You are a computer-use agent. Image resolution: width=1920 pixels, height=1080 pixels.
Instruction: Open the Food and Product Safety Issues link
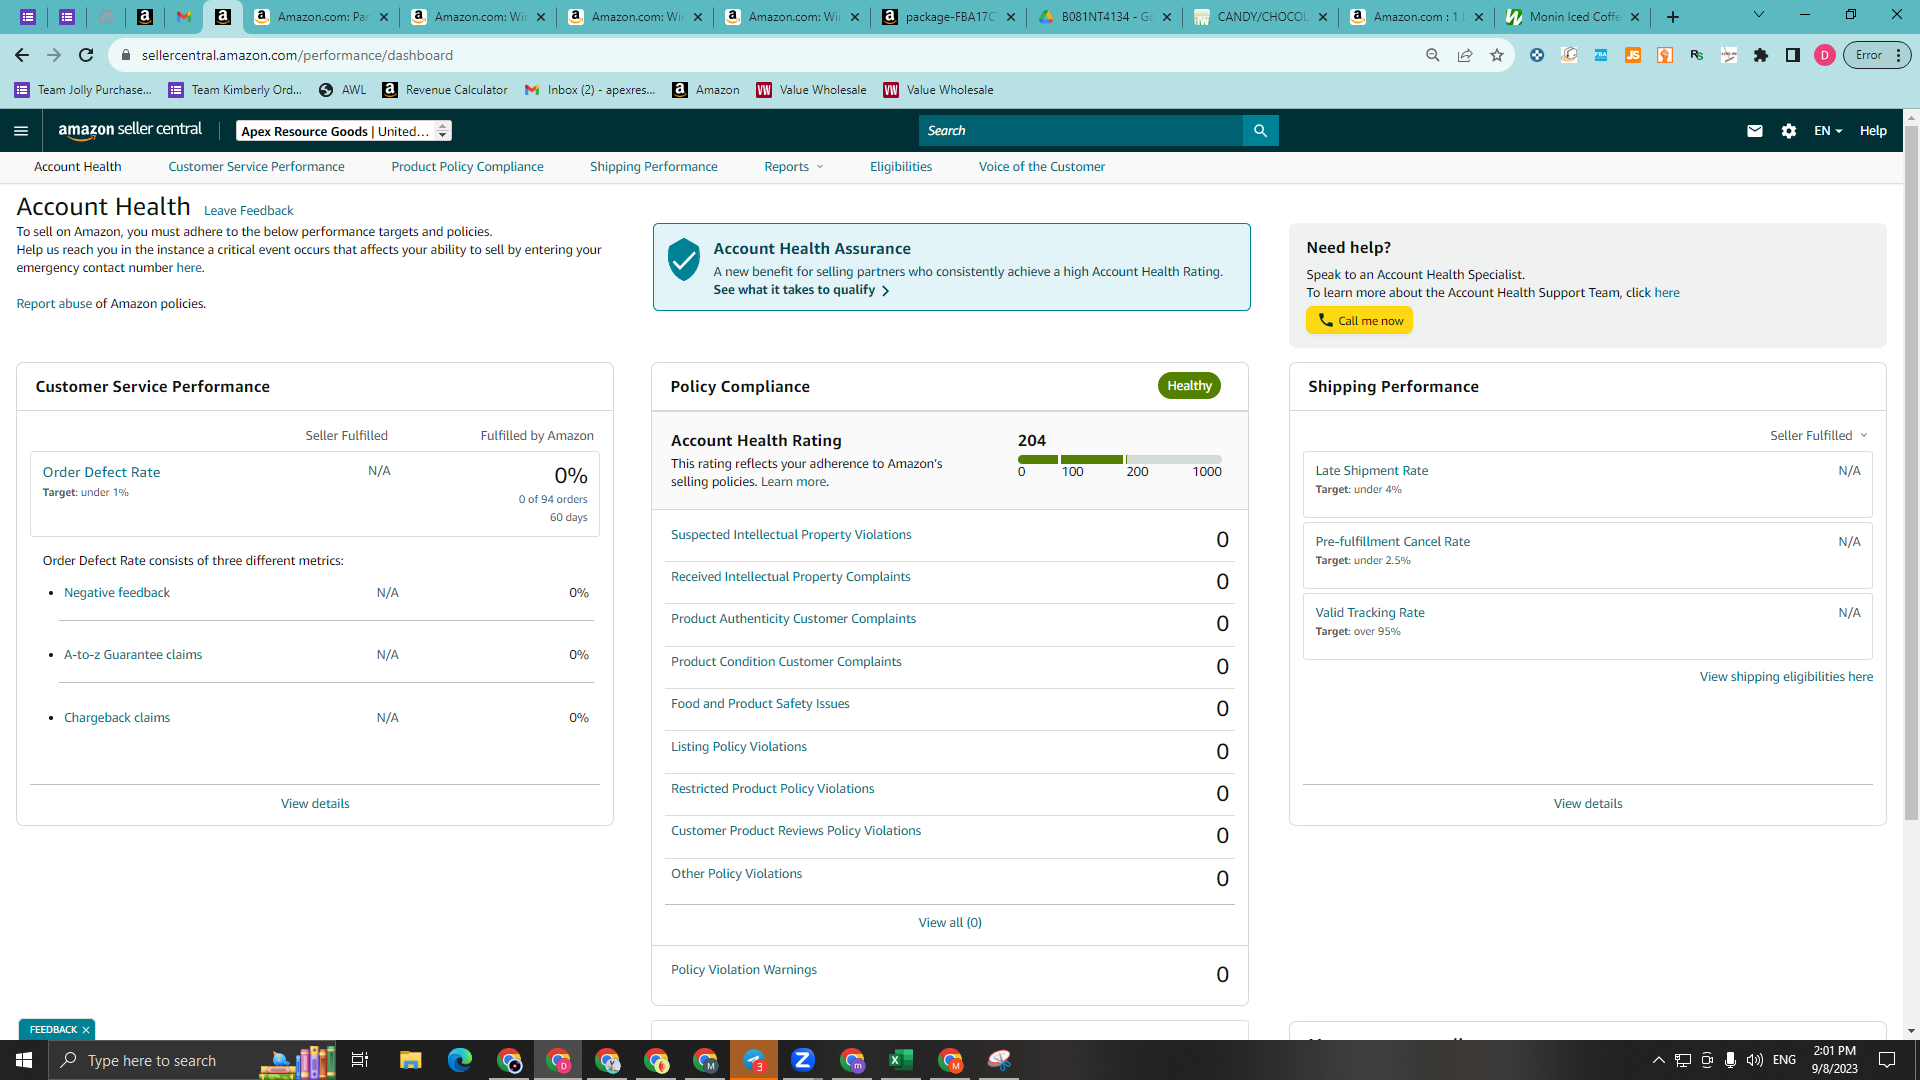pyautogui.click(x=760, y=704)
